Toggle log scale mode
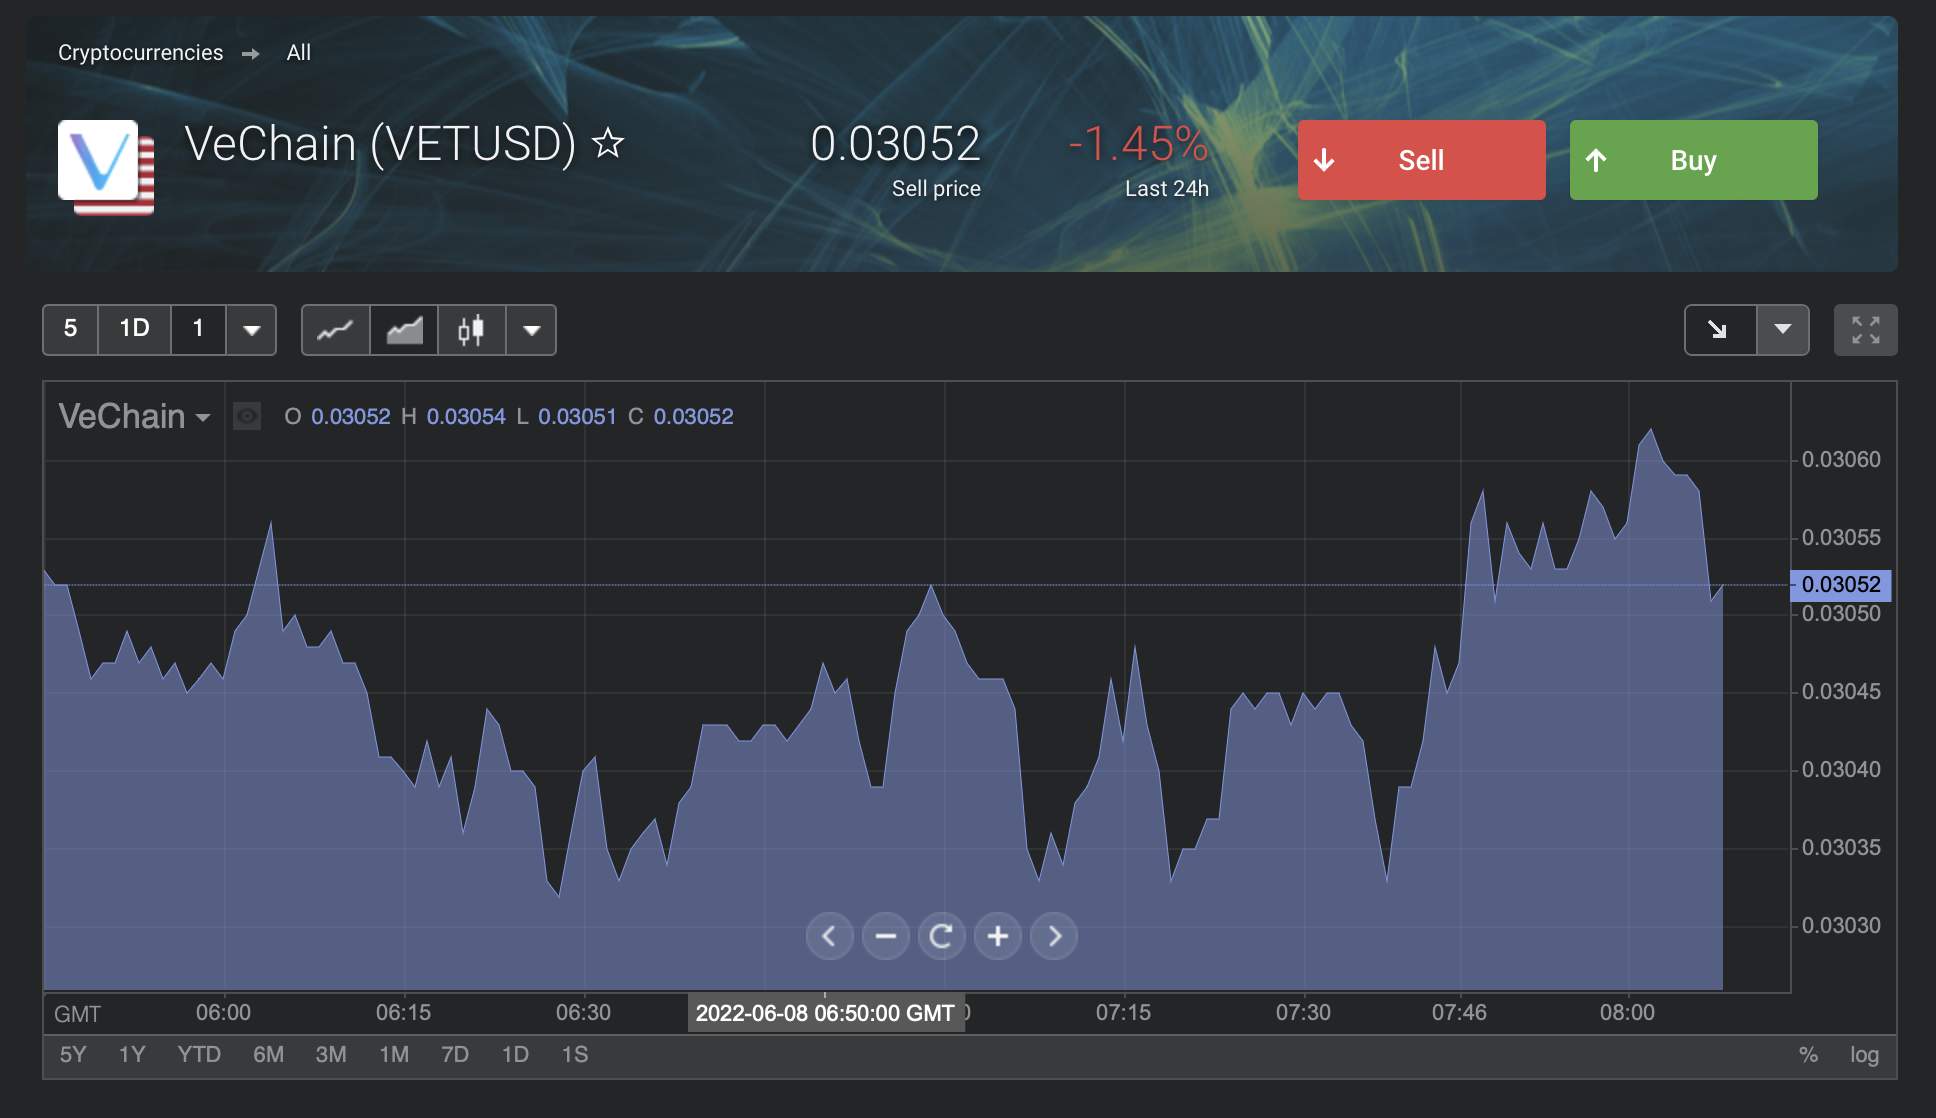1936x1118 pixels. 1864,1055
